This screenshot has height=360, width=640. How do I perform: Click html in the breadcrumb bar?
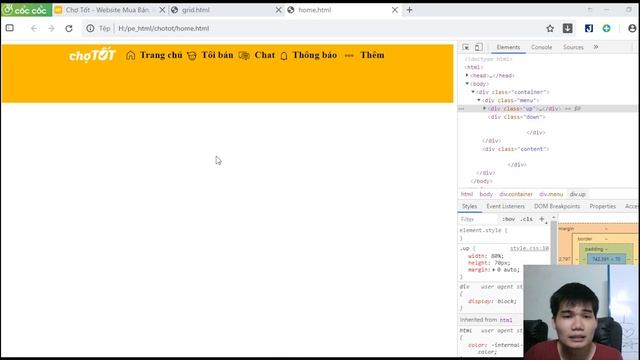467,194
